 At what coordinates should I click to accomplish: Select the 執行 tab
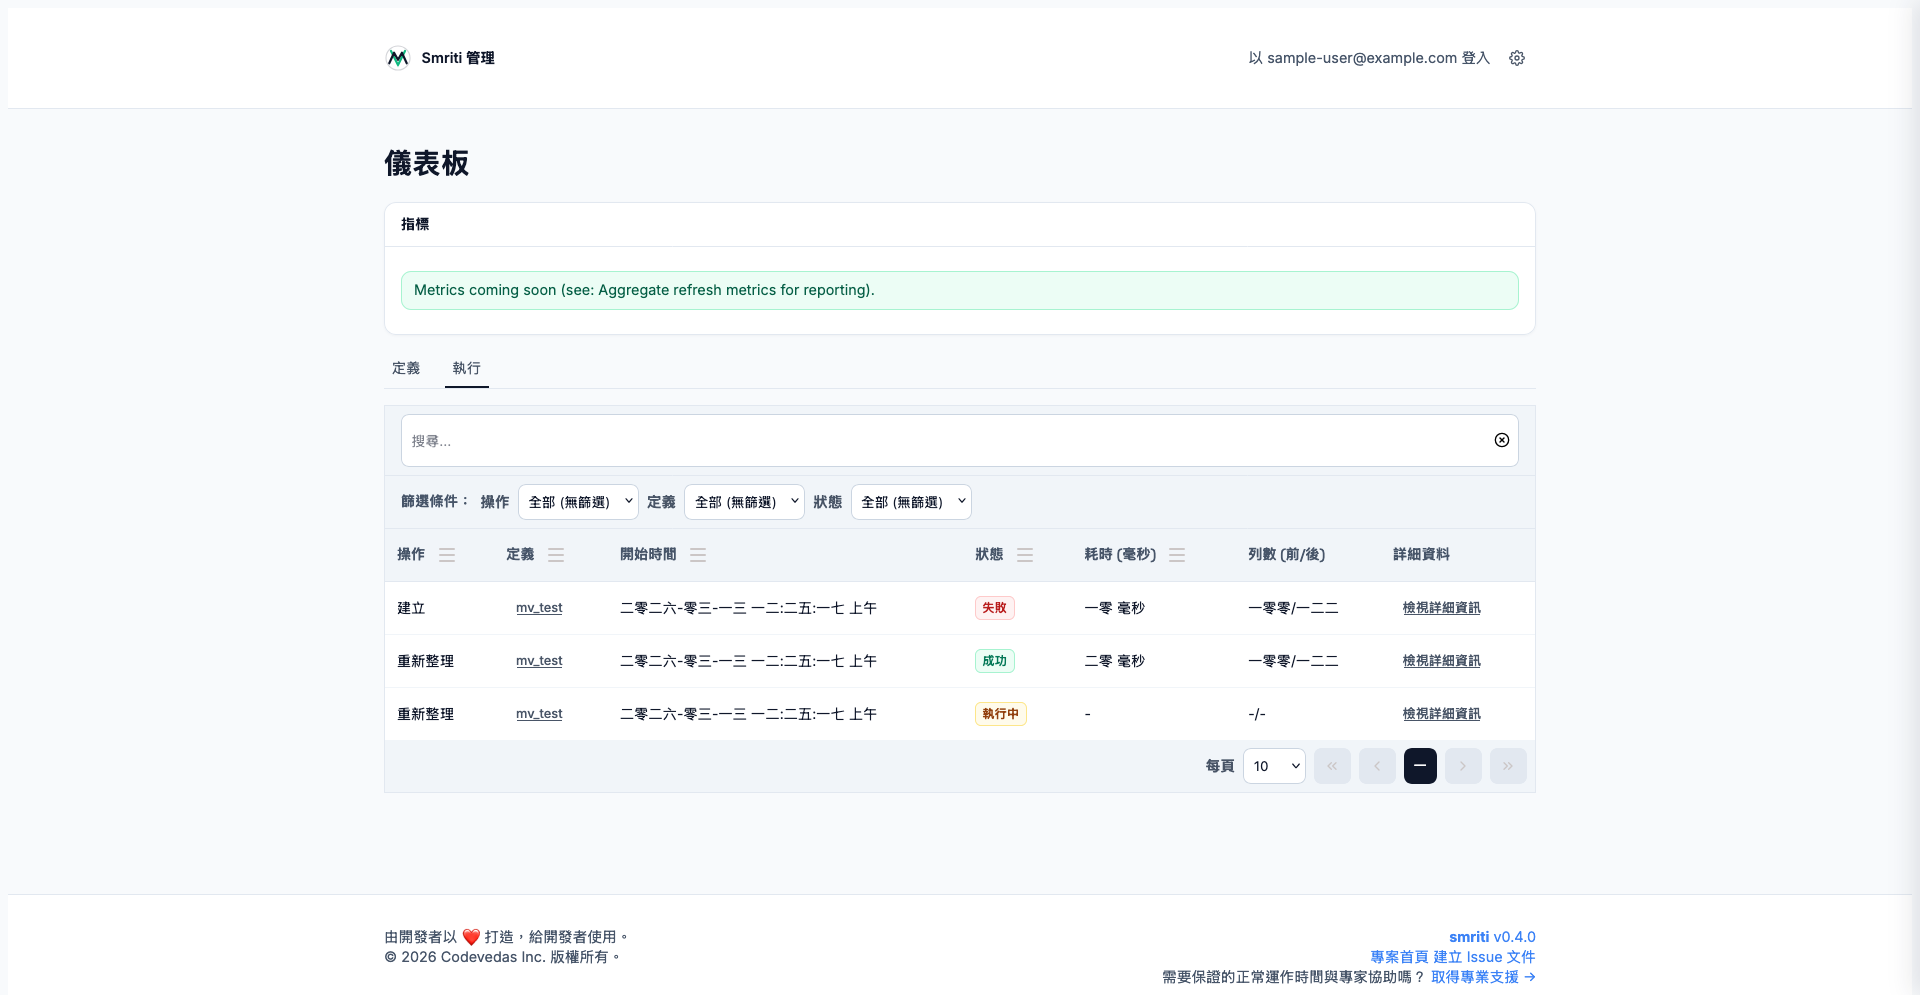coord(466,368)
